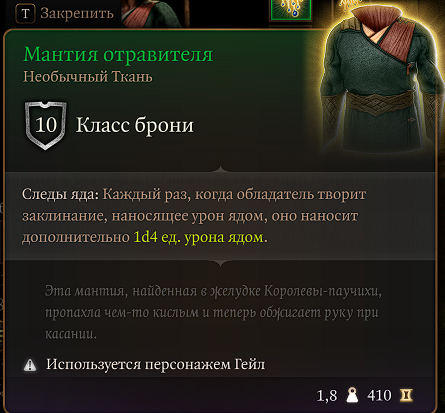
Task: Click the top notch divider above description
Action: [220, 169]
